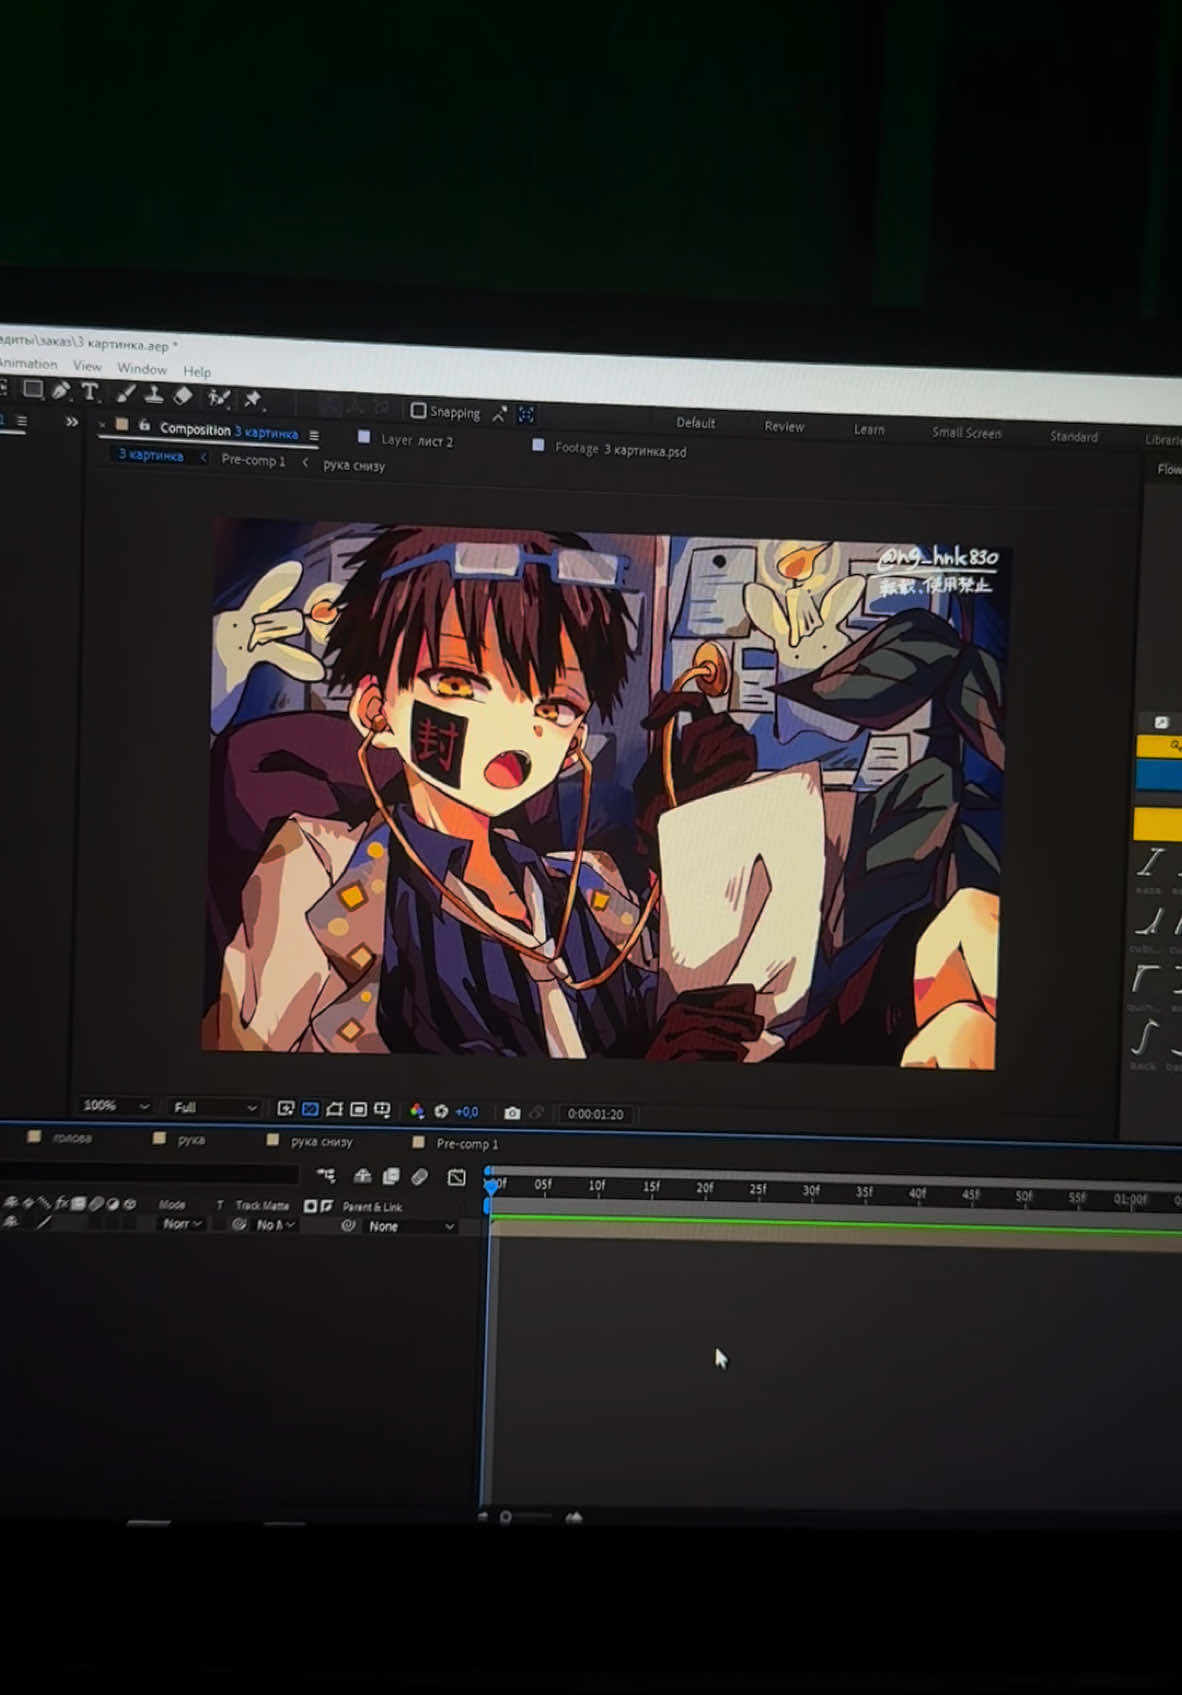Image resolution: width=1182 pixels, height=1695 pixels.
Task: Open the composition mini-flowchart icon
Action: click(326, 1176)
